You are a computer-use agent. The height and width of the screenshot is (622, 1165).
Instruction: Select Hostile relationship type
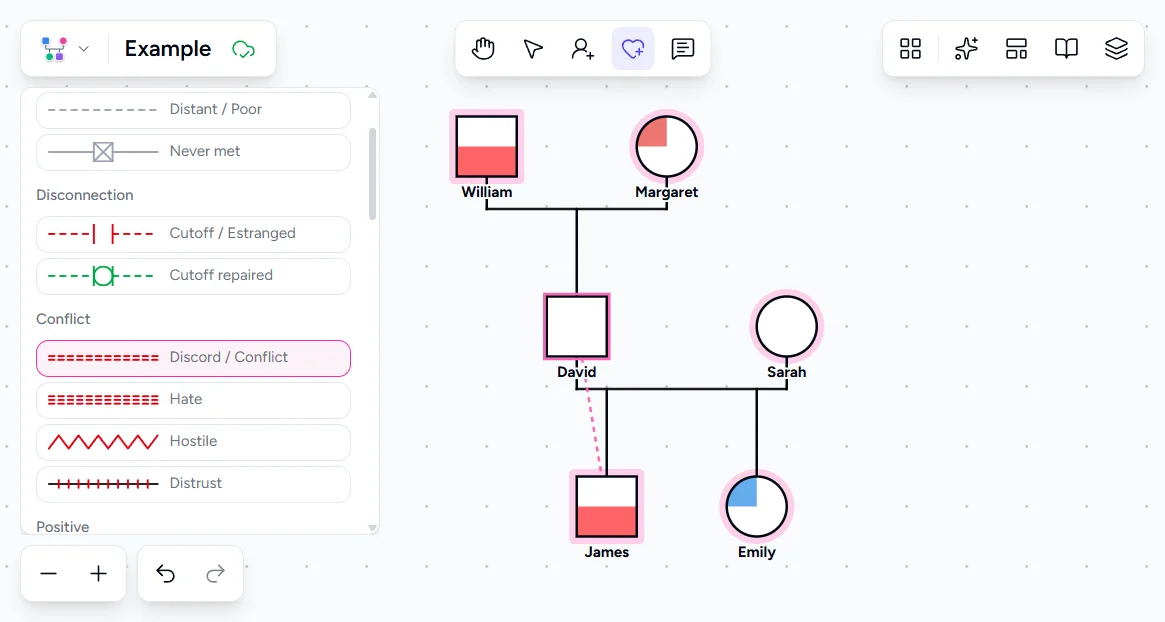click(x=193, y=442)
